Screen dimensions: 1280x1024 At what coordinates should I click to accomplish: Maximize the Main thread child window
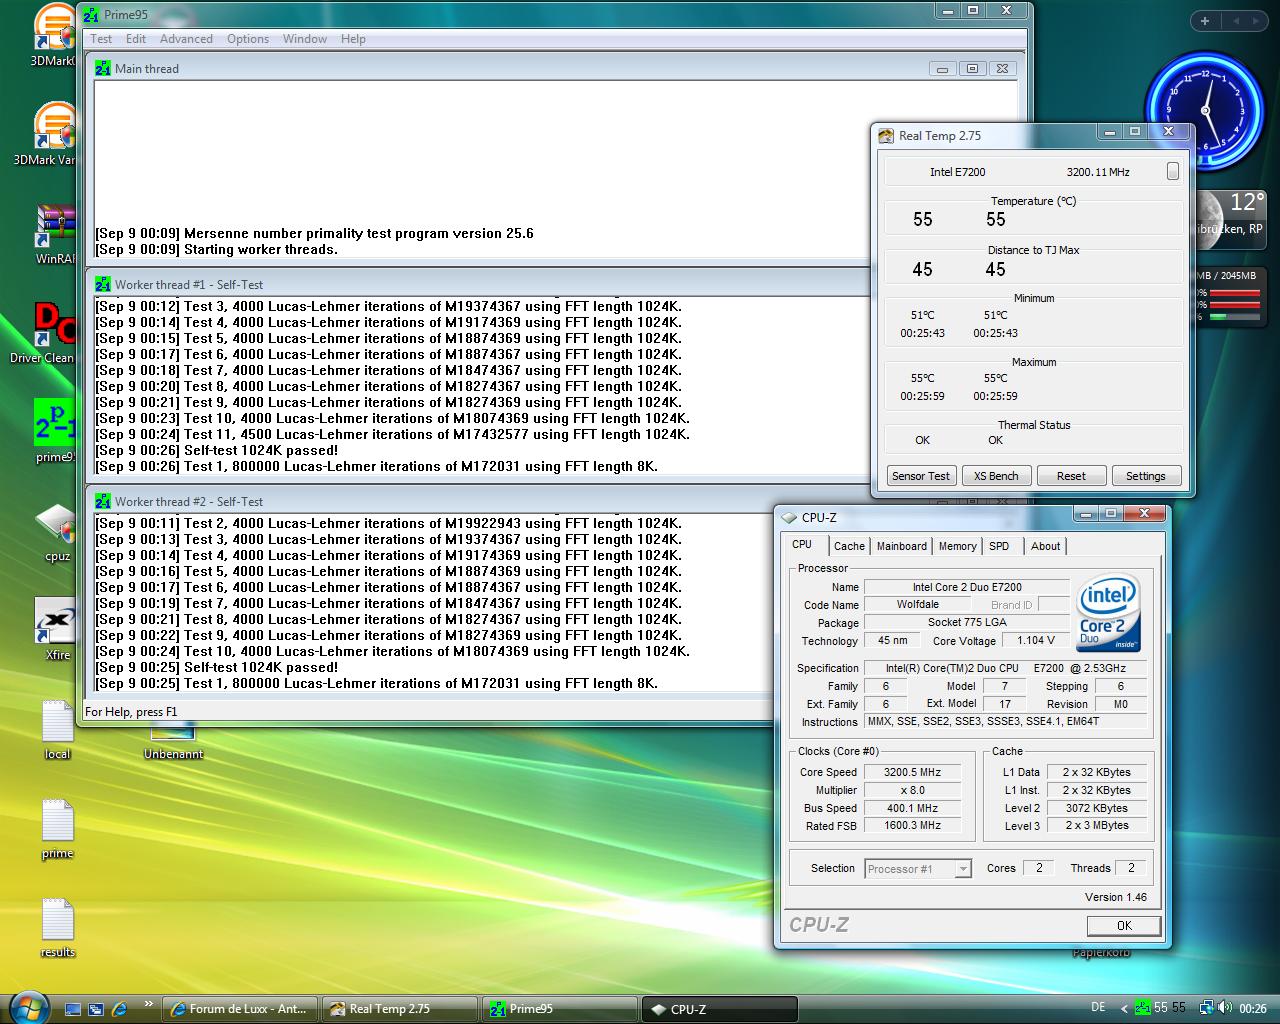(972, 68)
